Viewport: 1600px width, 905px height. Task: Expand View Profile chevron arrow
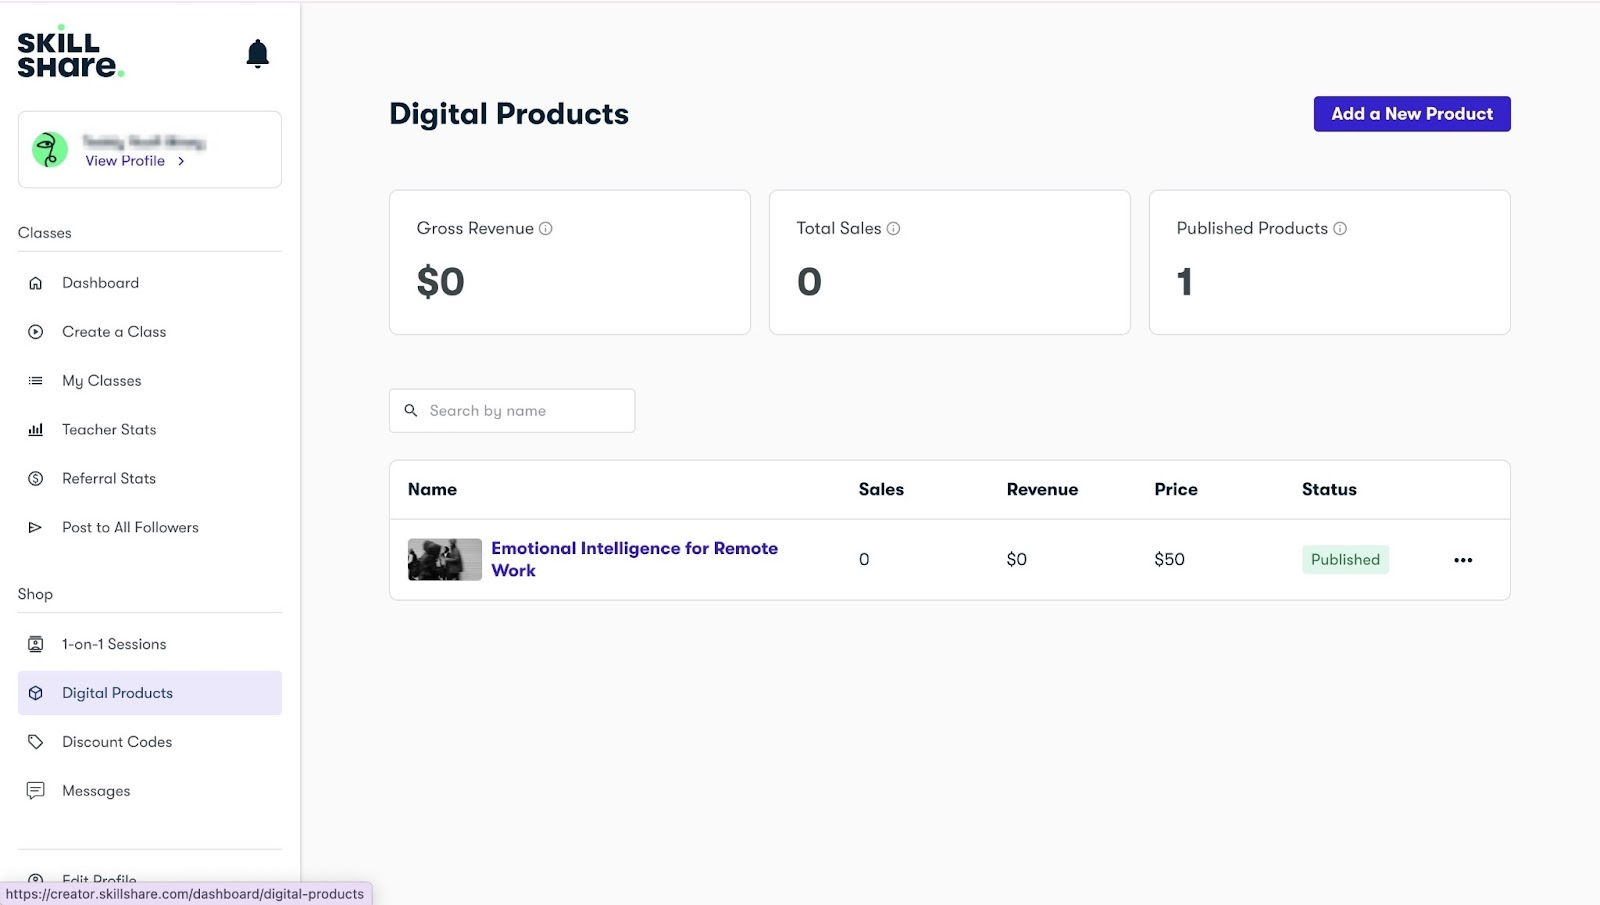181,161
